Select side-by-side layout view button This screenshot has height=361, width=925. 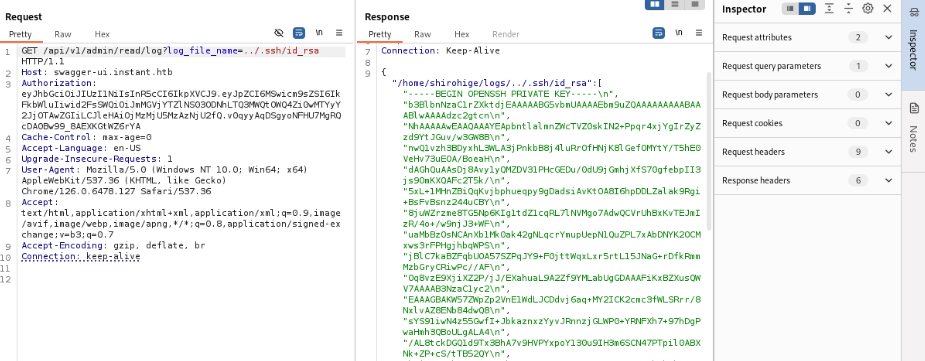[655, 4]
